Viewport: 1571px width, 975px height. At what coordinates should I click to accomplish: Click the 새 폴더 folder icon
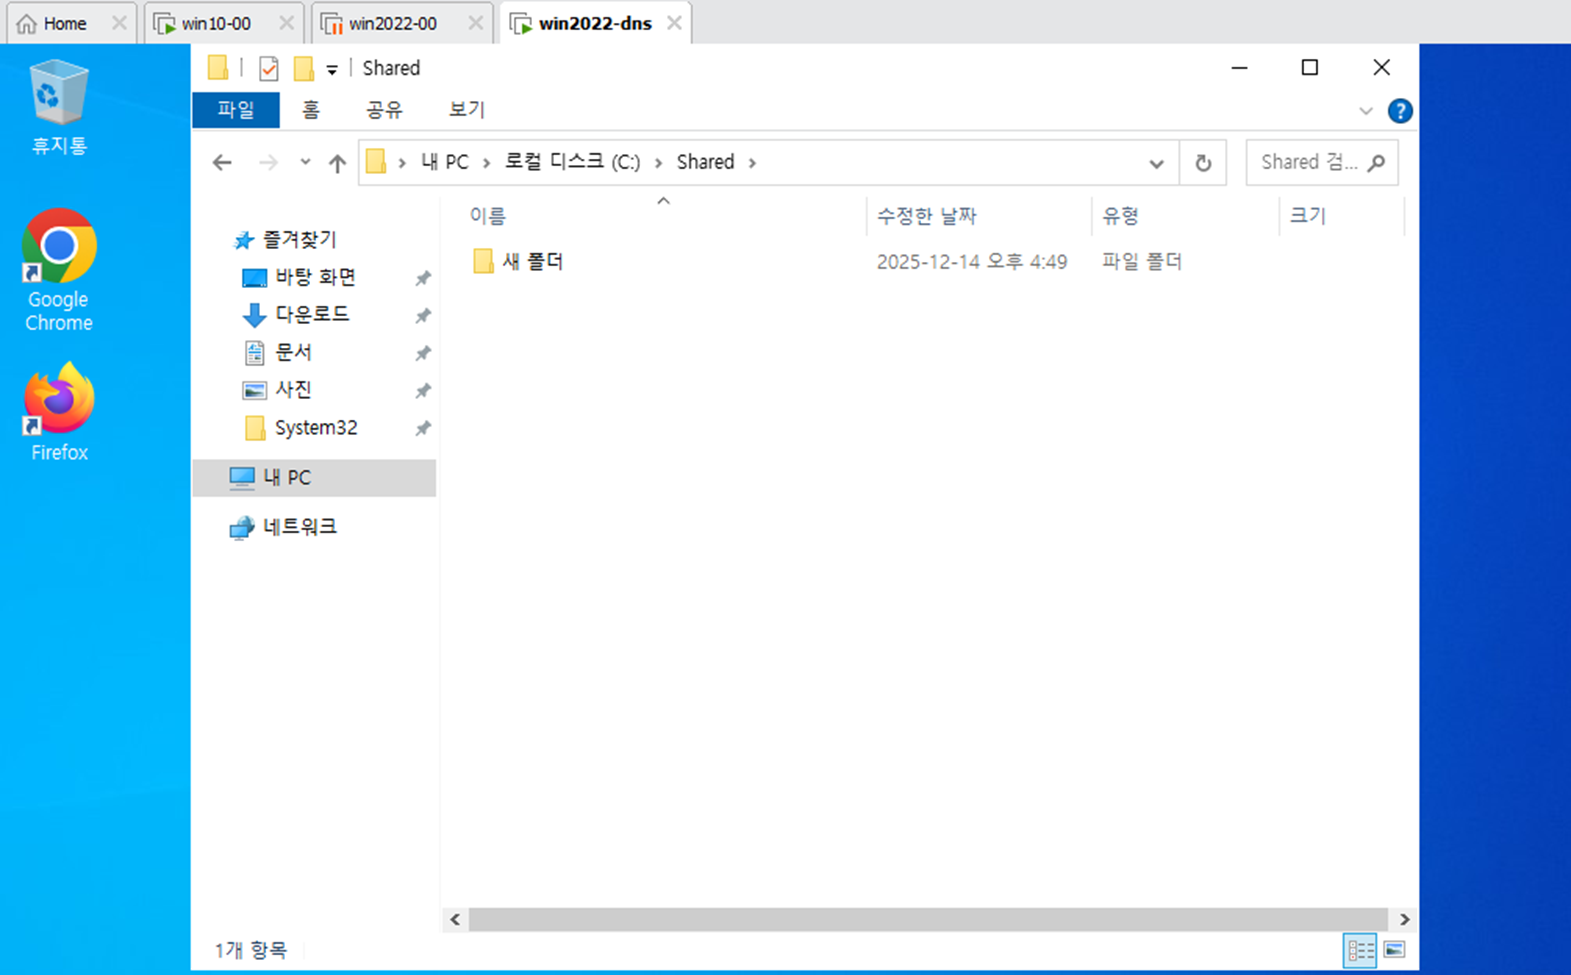tap(483, 261)
